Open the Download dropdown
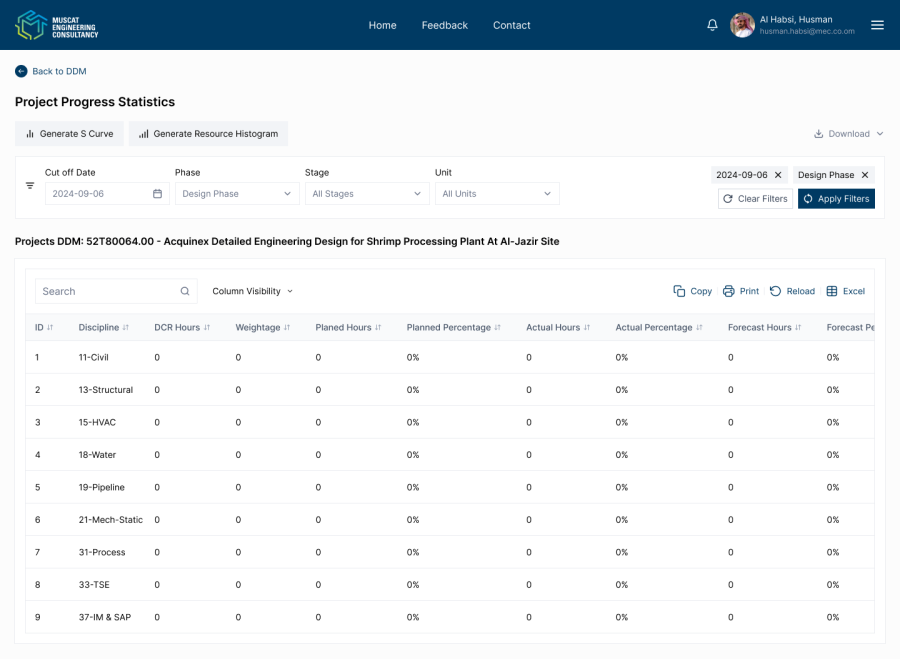 [x=848, y=134]
